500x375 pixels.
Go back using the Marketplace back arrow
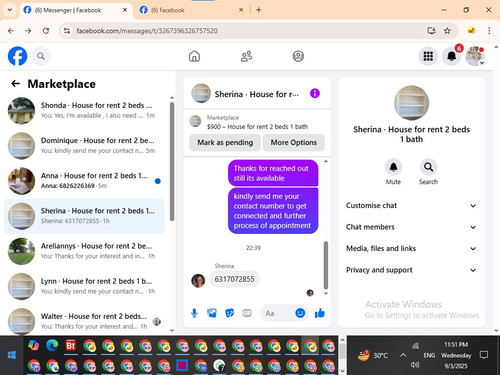15,84
